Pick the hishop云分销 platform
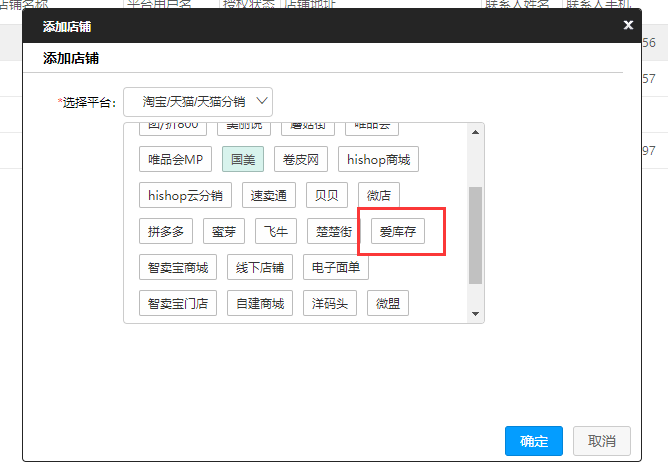 coord(185,195)
